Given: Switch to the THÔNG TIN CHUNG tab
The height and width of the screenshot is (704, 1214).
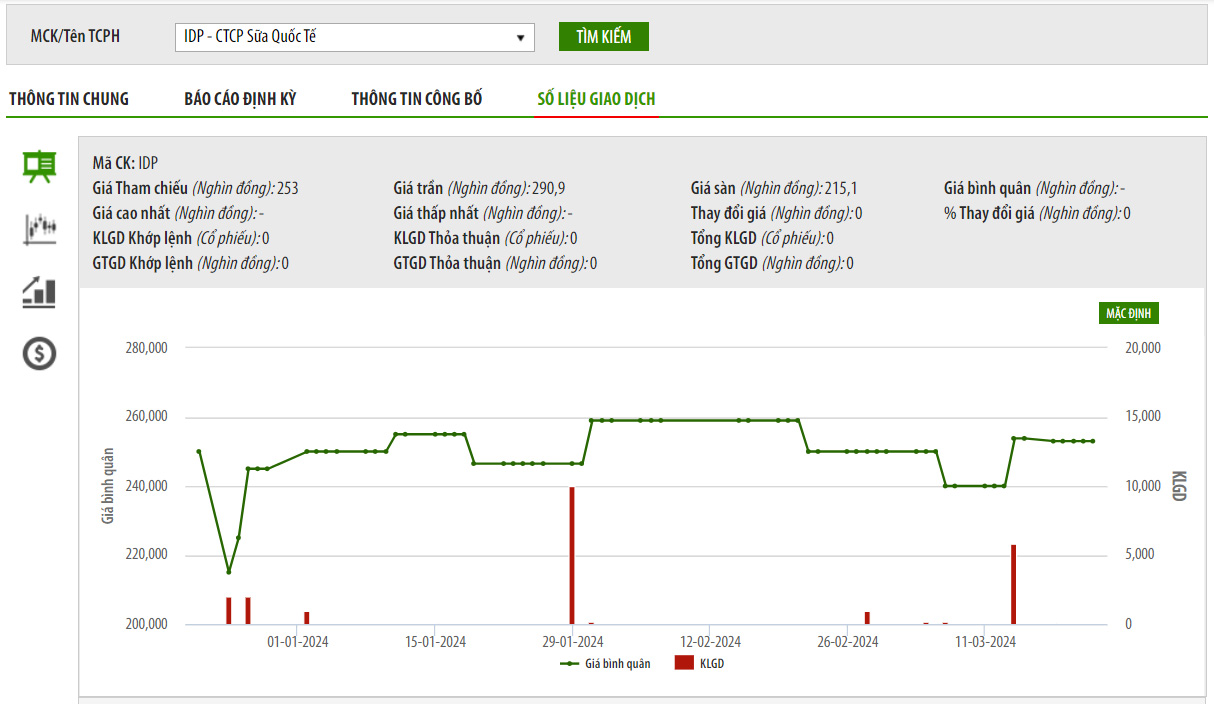Looking at the screenshot, I should pos(69,99).
